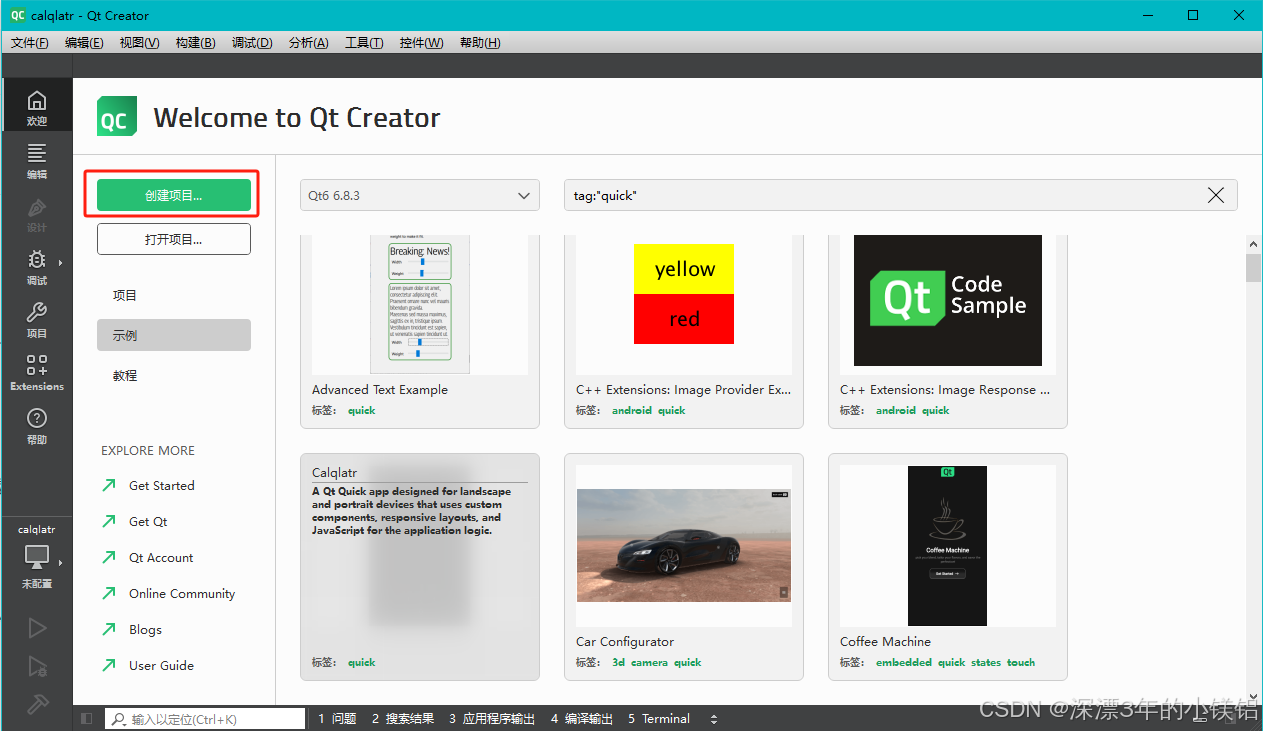The width and height of the screenshot is (1263, 731).
Task: Open the 控件(W) menu
Action: click(x=421, y=43)
